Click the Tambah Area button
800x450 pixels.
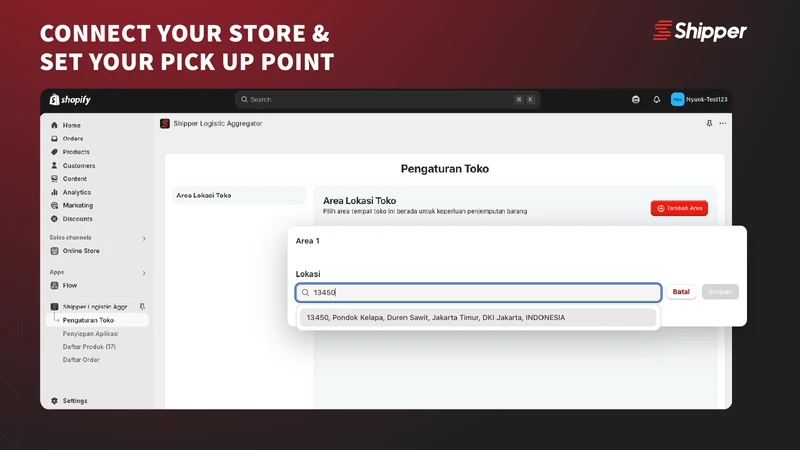679,208
